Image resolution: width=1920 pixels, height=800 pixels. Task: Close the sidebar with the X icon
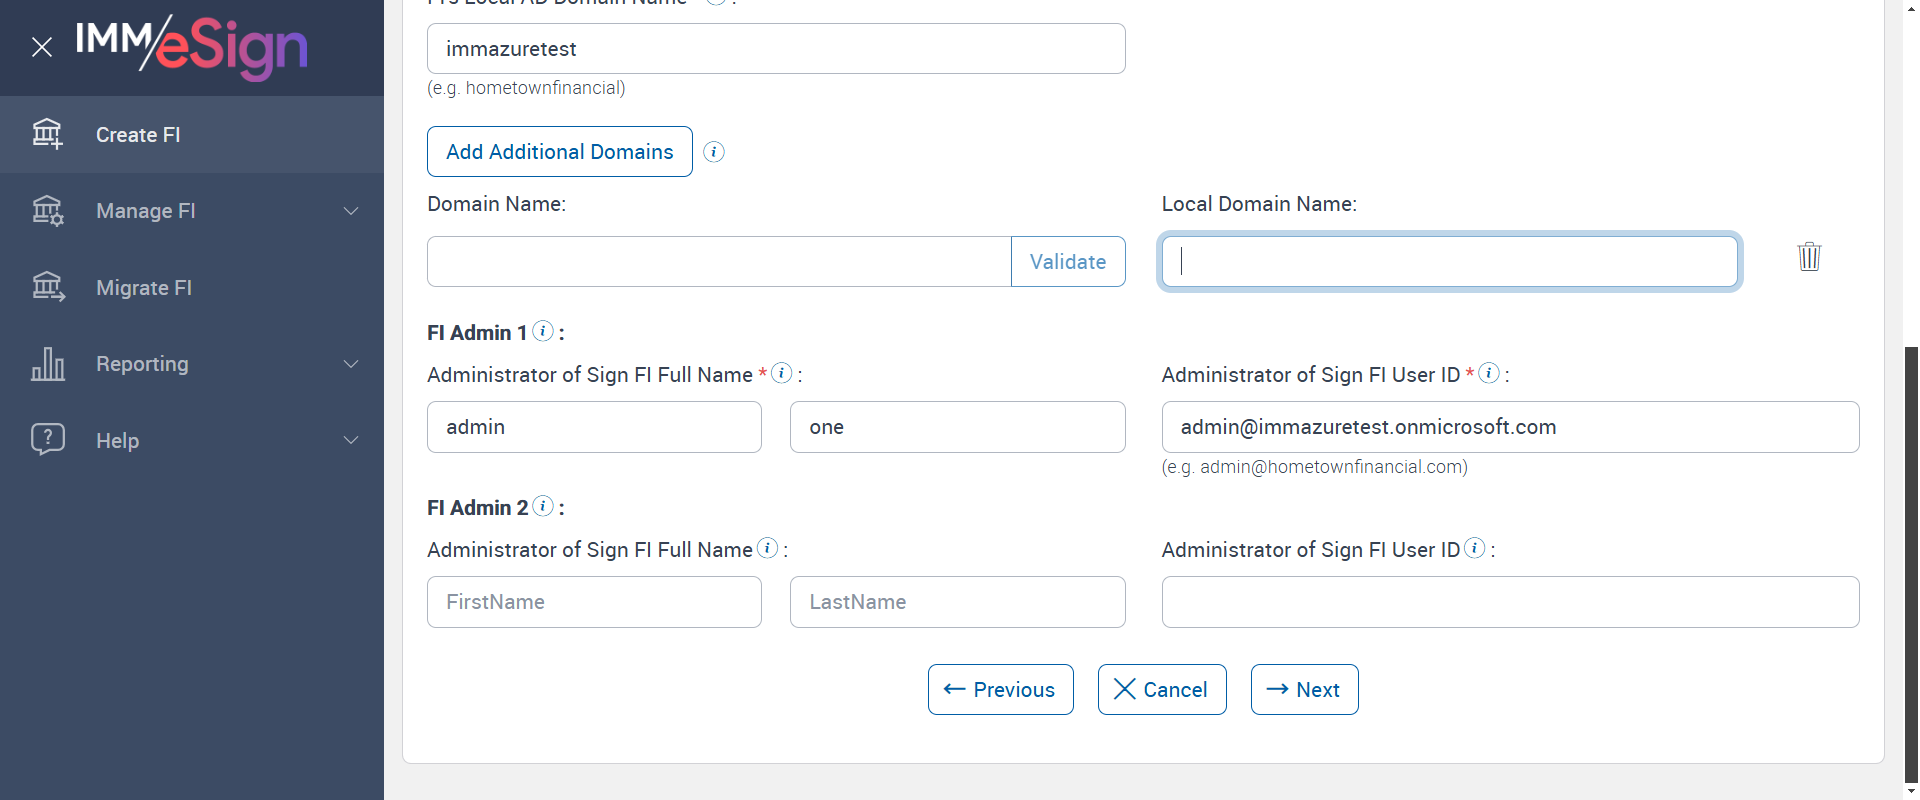point(42,47)
